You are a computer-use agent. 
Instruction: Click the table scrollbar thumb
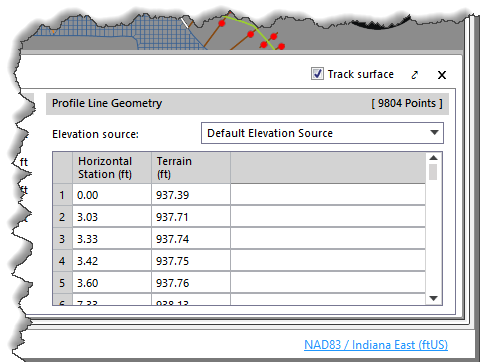pos(433,172)
